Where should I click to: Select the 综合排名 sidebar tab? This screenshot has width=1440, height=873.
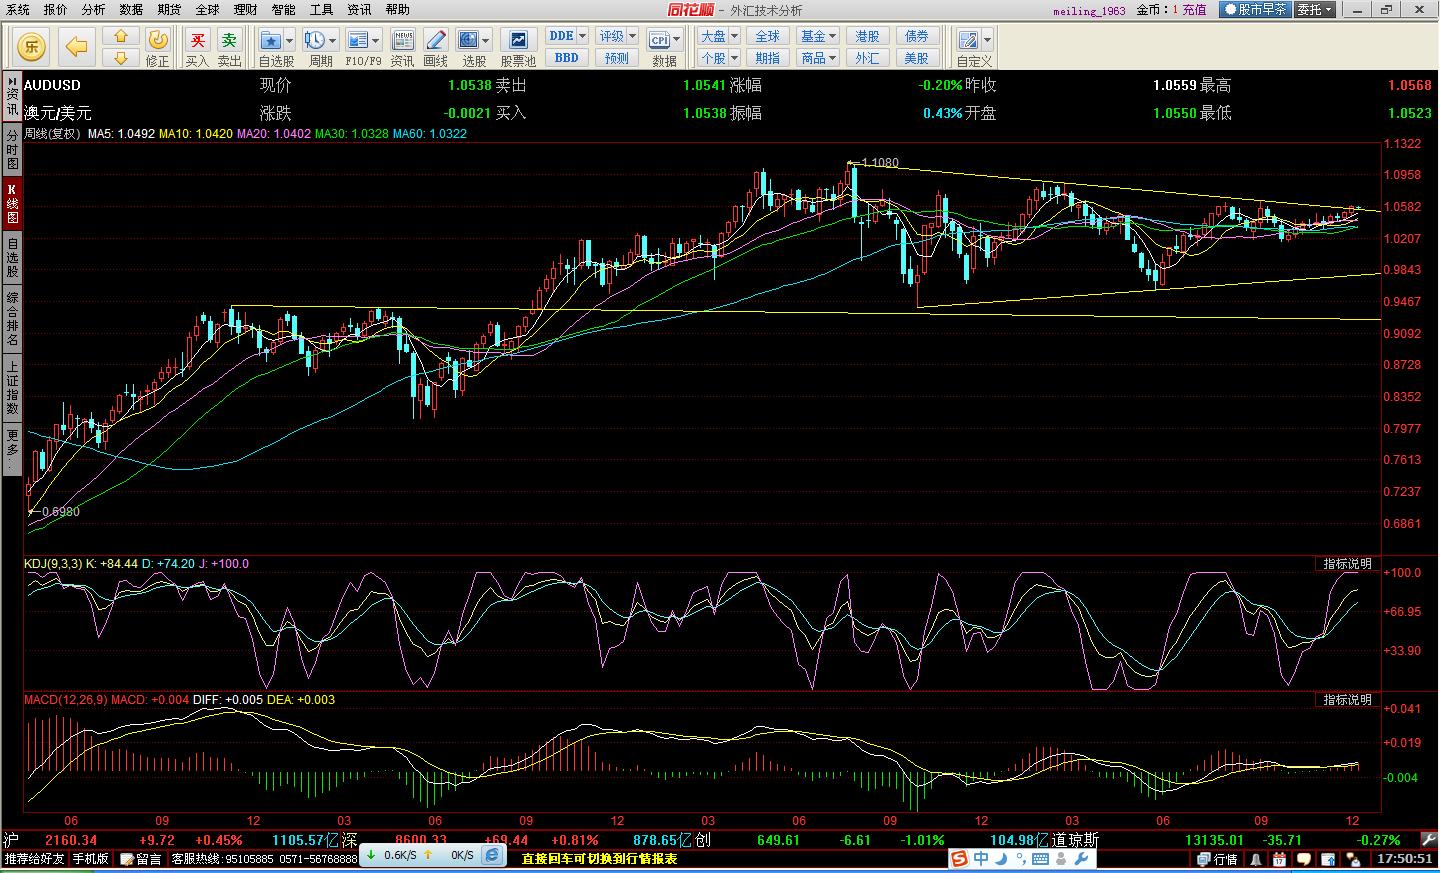point(12,318)
